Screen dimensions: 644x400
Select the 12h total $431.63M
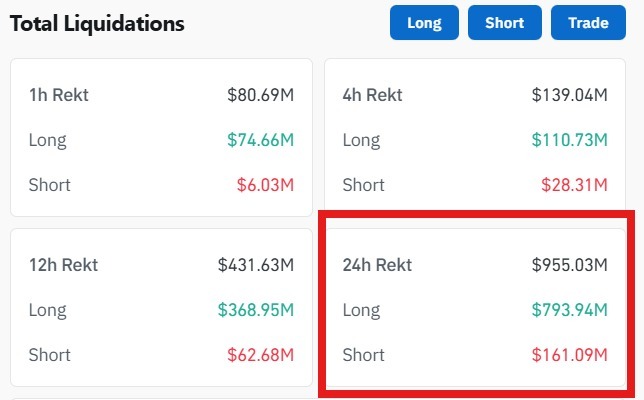(256, 265)
